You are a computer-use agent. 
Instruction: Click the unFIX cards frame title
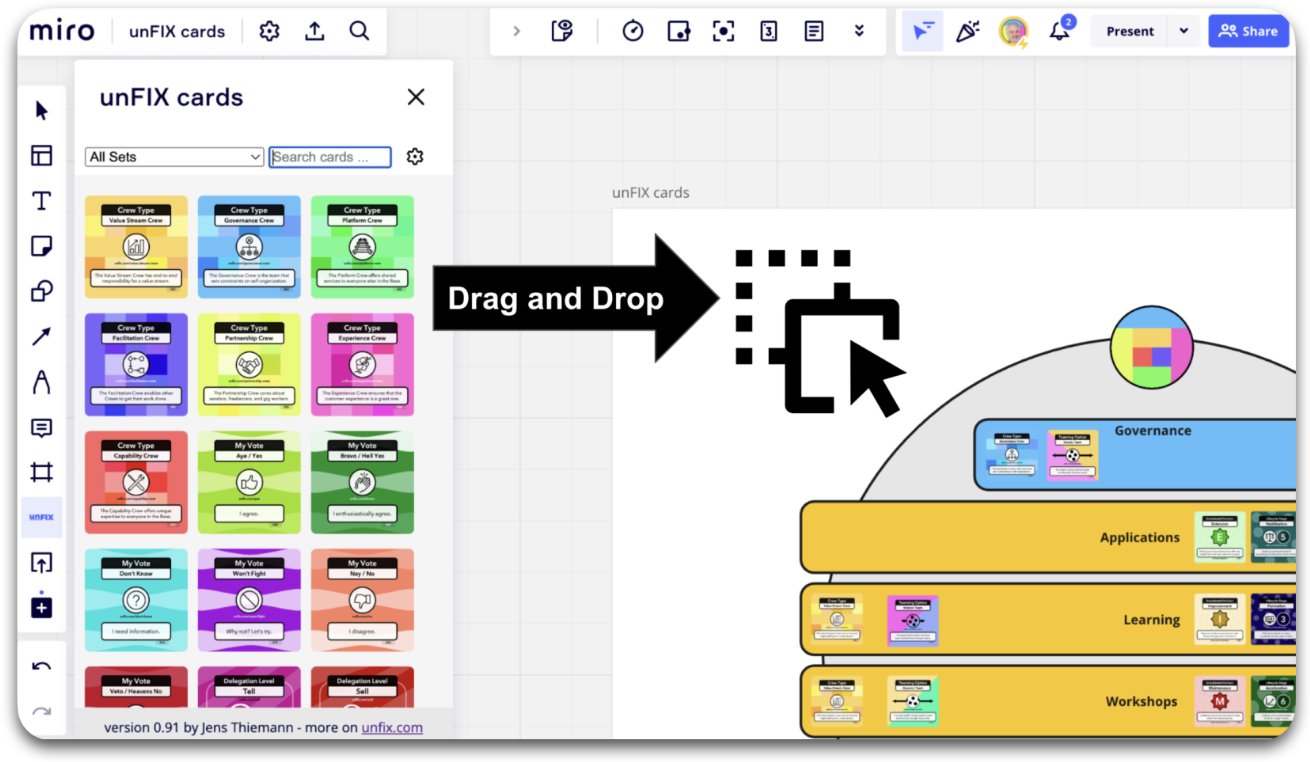pyautogui.click(x=650, y=193)
